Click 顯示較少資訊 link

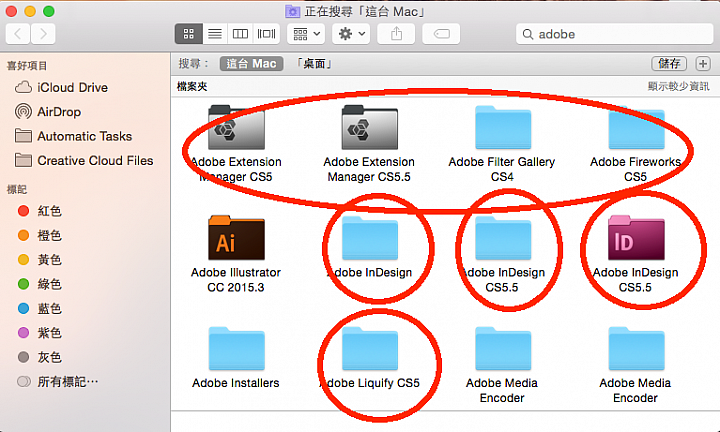[x=679, y=86]
